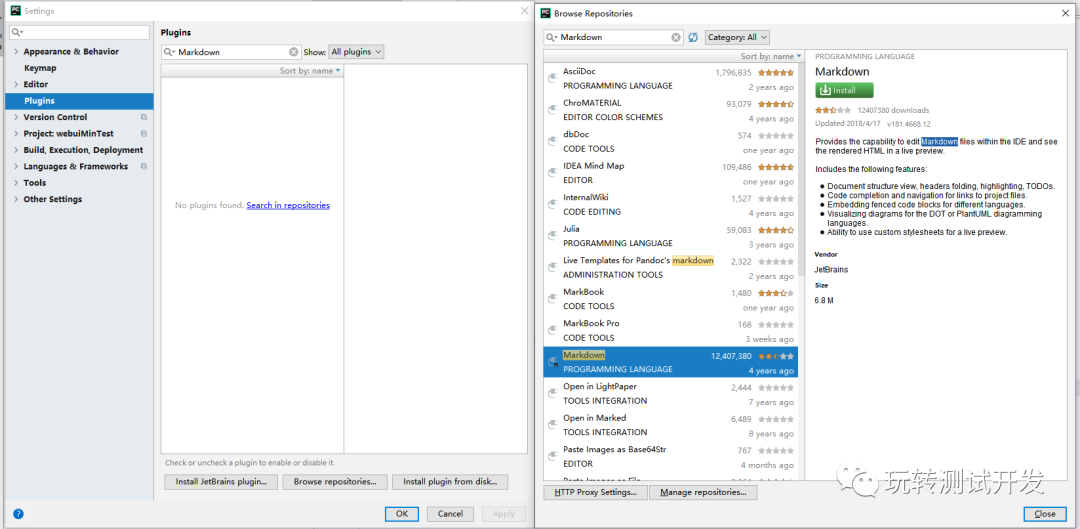This screenshot has height=529, width=1080.
Task: Open HTTP Proxy Settings
Action: (x=595, y=492)
